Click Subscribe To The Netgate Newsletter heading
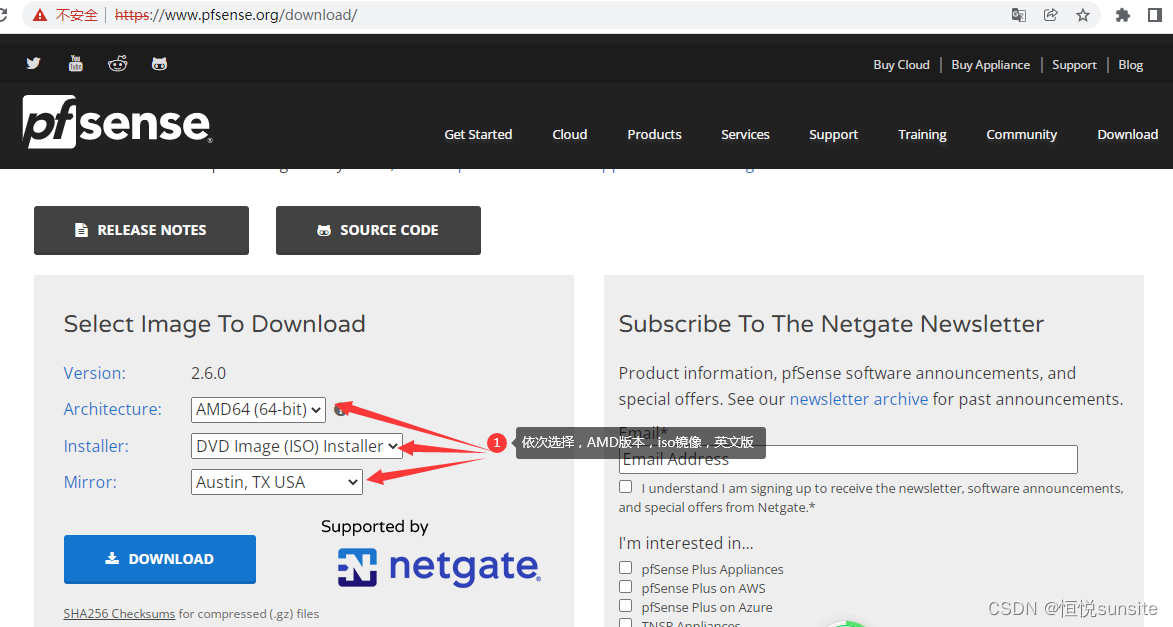 pos(831,324)
